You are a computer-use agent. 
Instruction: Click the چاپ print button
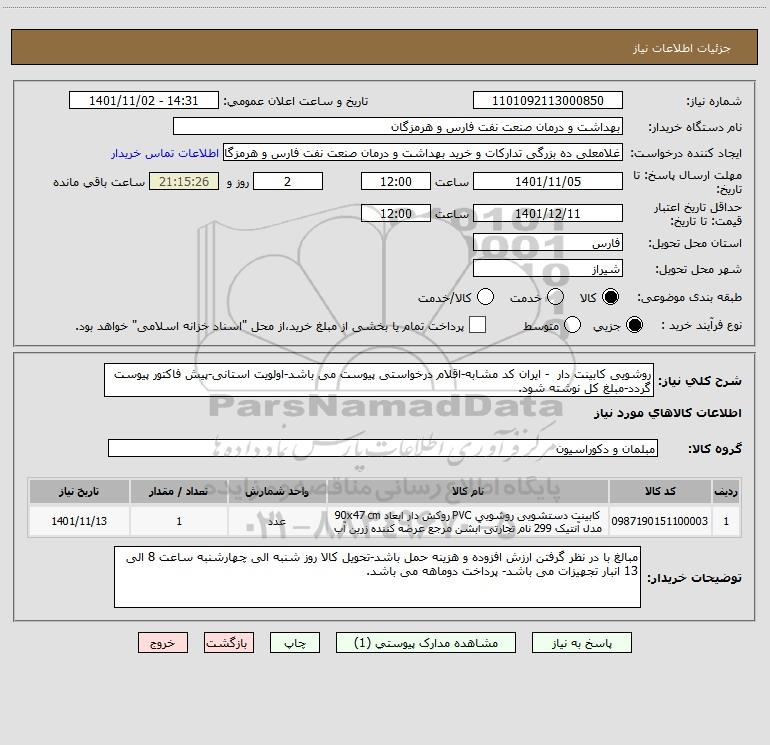tap(295, 643)
